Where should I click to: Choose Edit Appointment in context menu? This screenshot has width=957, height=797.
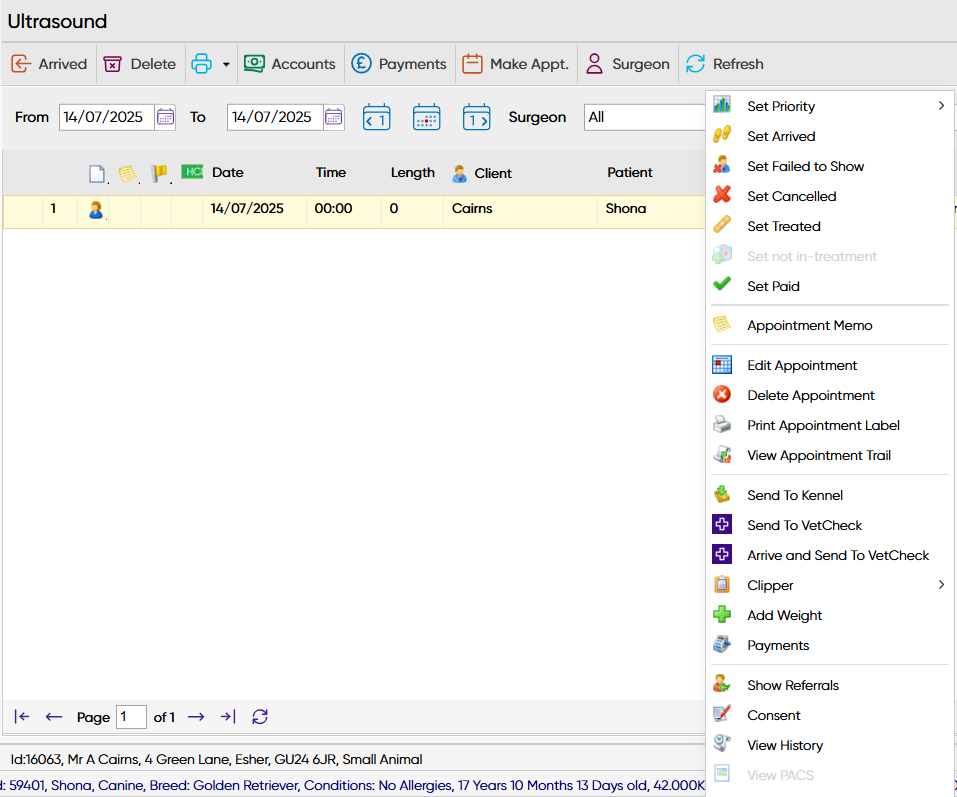point(801,365)
